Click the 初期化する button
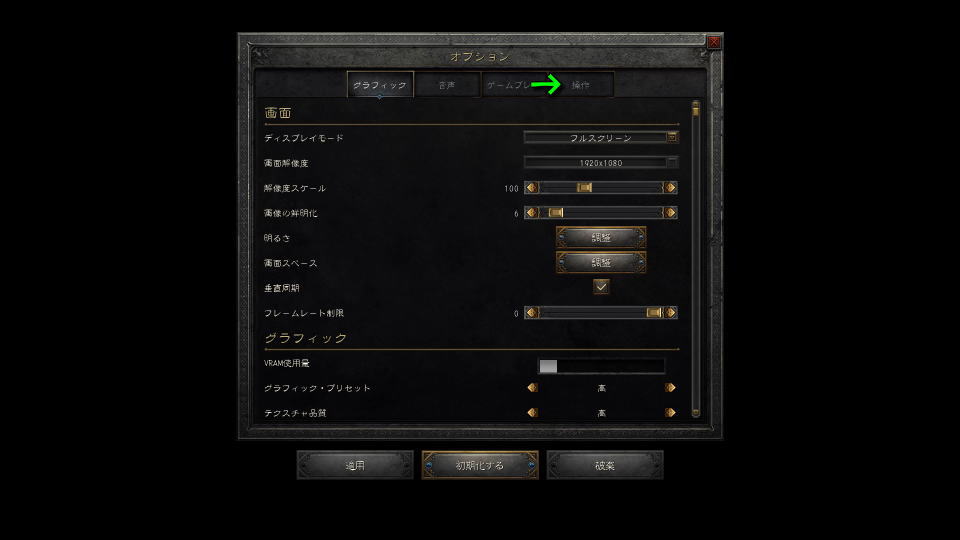 480,465
